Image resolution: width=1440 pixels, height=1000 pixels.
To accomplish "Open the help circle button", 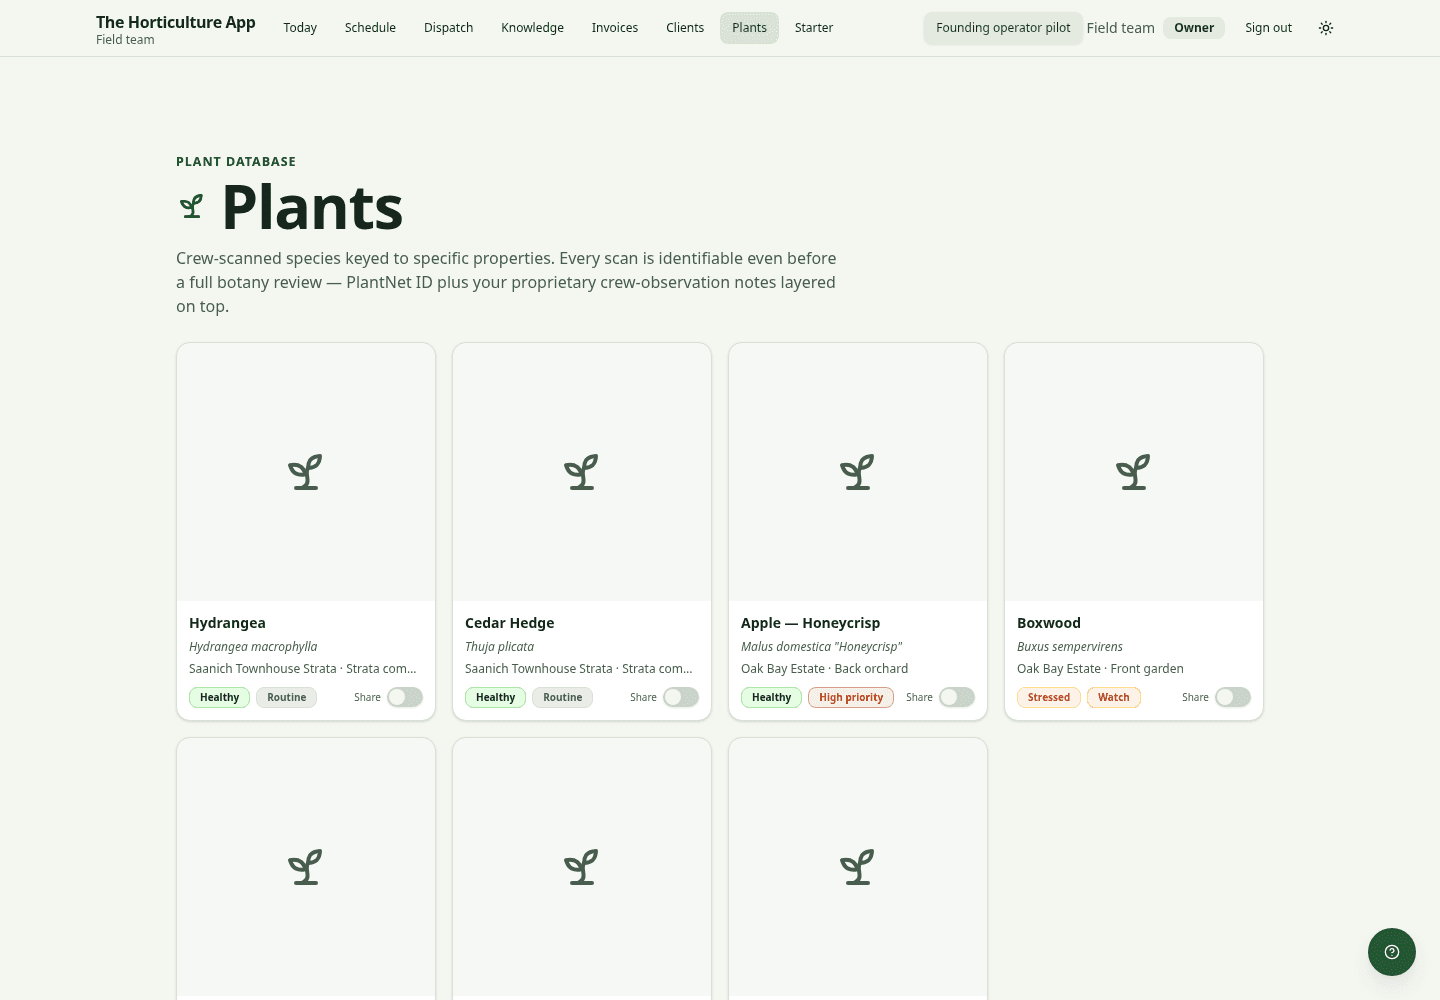I will (1392, 952).
